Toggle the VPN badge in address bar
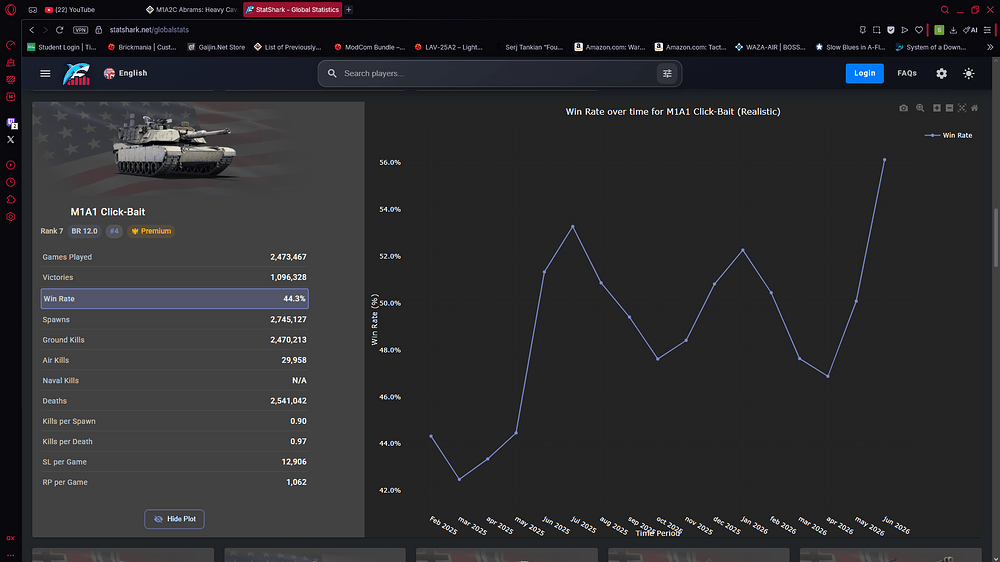1000x562 pixels. [x=80, y=30]
